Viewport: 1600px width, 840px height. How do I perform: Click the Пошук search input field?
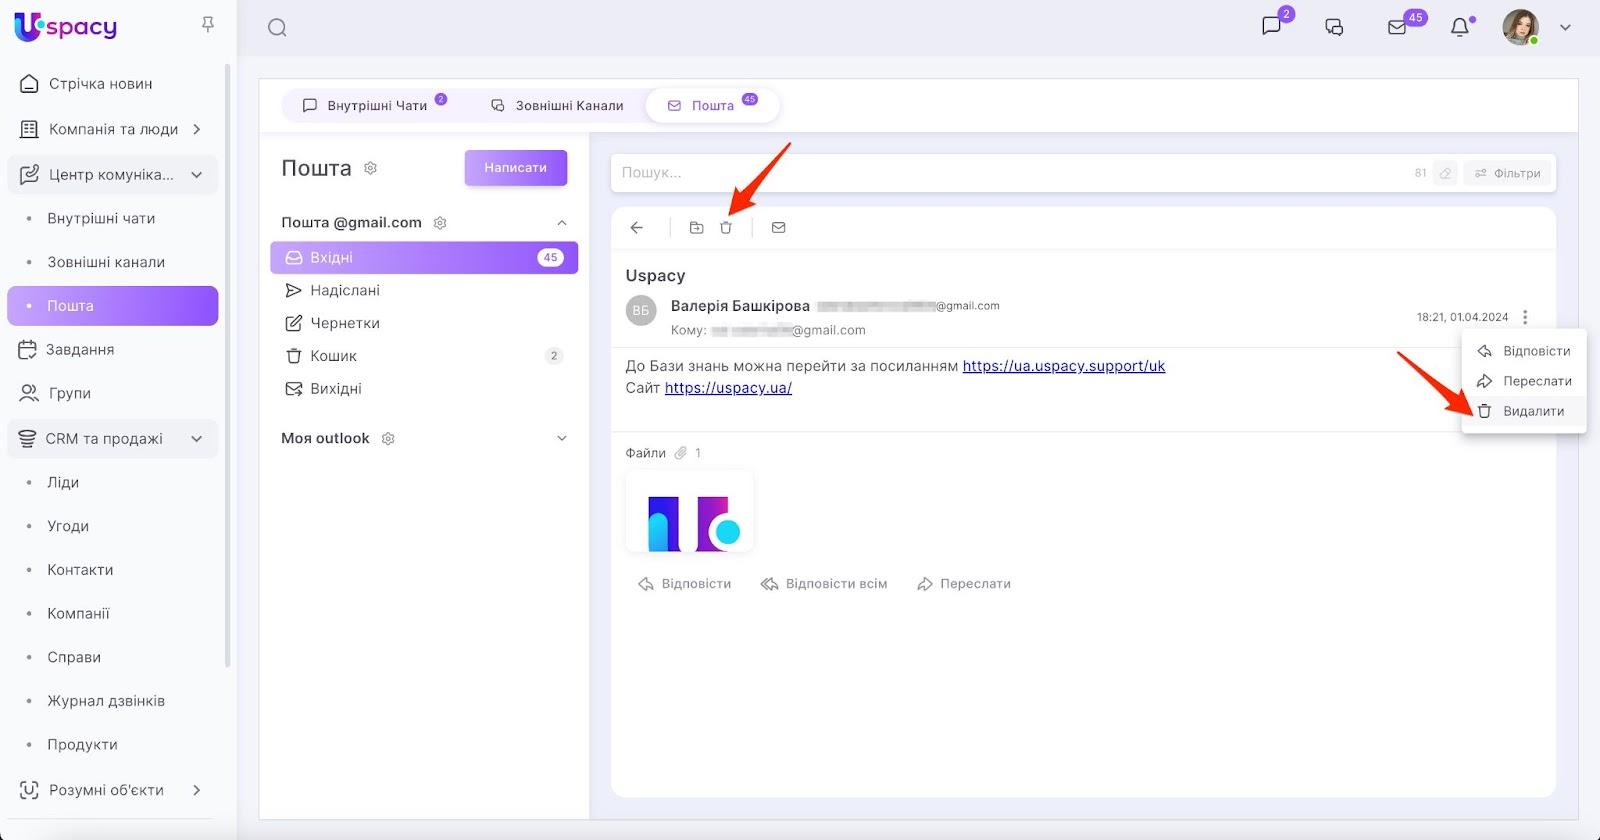point(1010,173)
